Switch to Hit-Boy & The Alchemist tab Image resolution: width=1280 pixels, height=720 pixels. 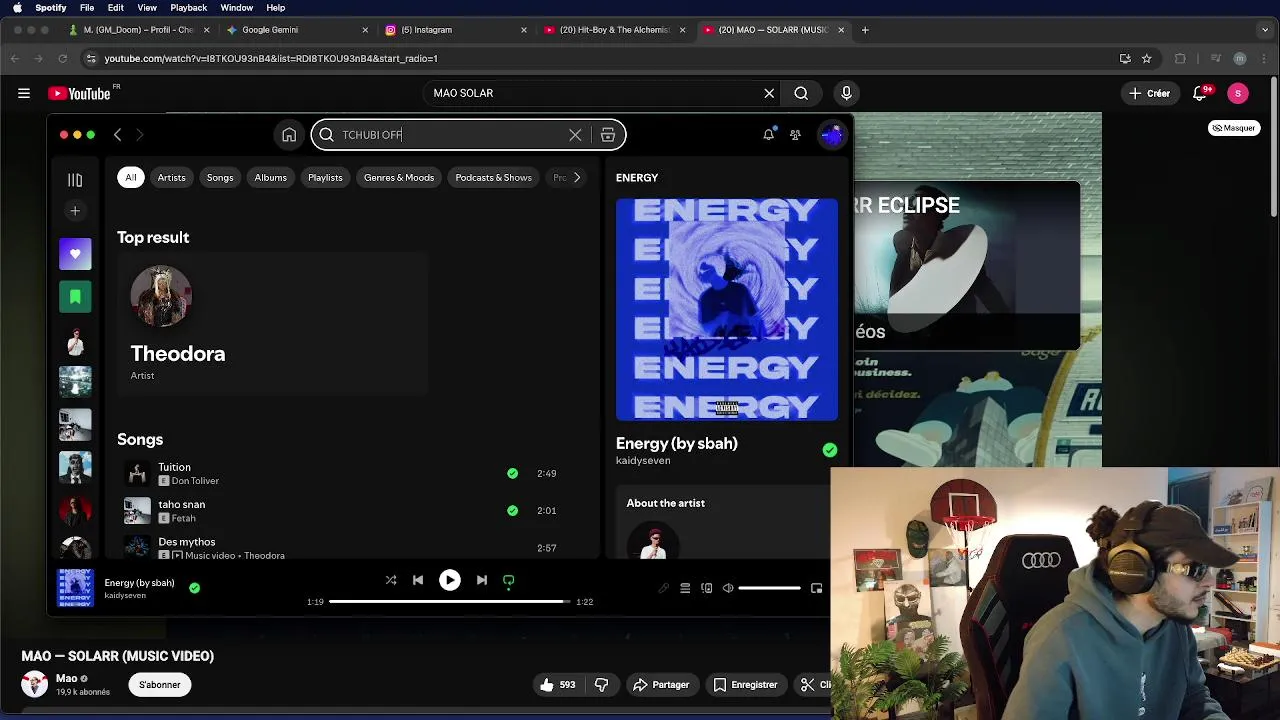coord(613,30)
